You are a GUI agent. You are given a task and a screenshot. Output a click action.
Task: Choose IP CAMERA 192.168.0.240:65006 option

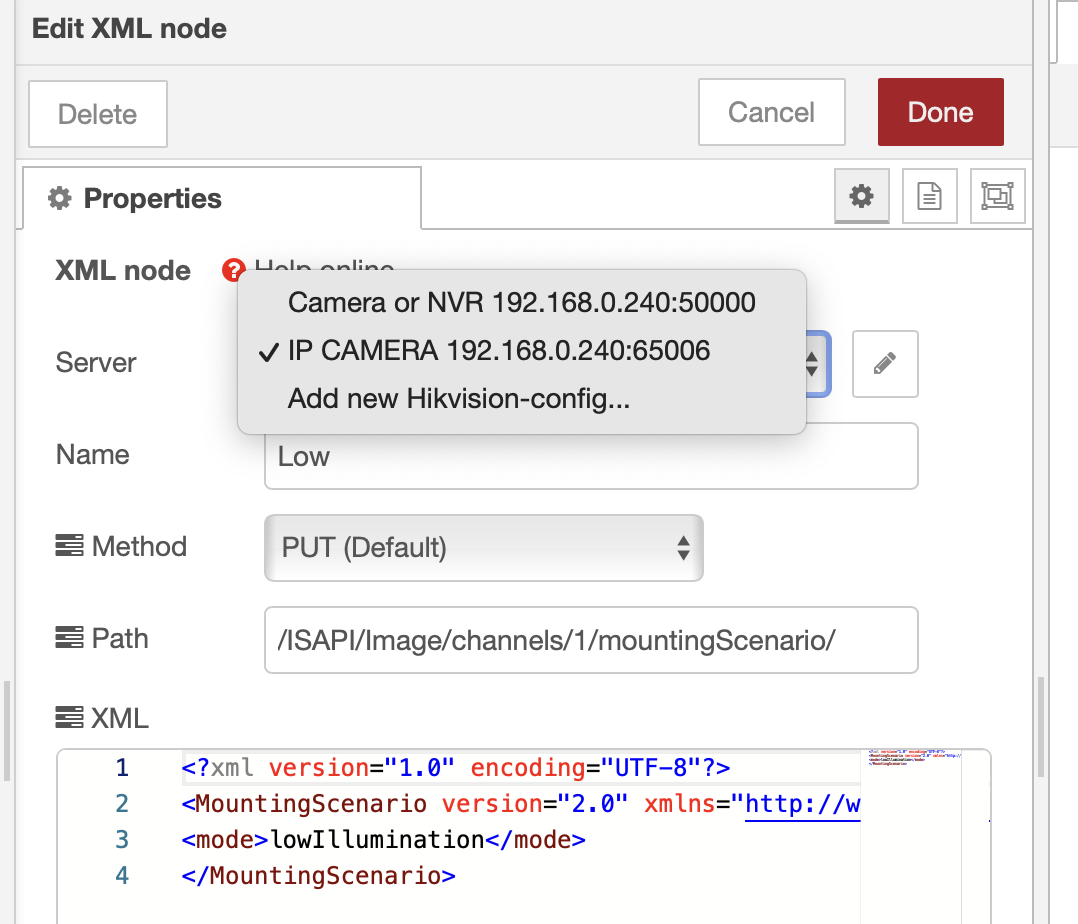coord(498,351)
